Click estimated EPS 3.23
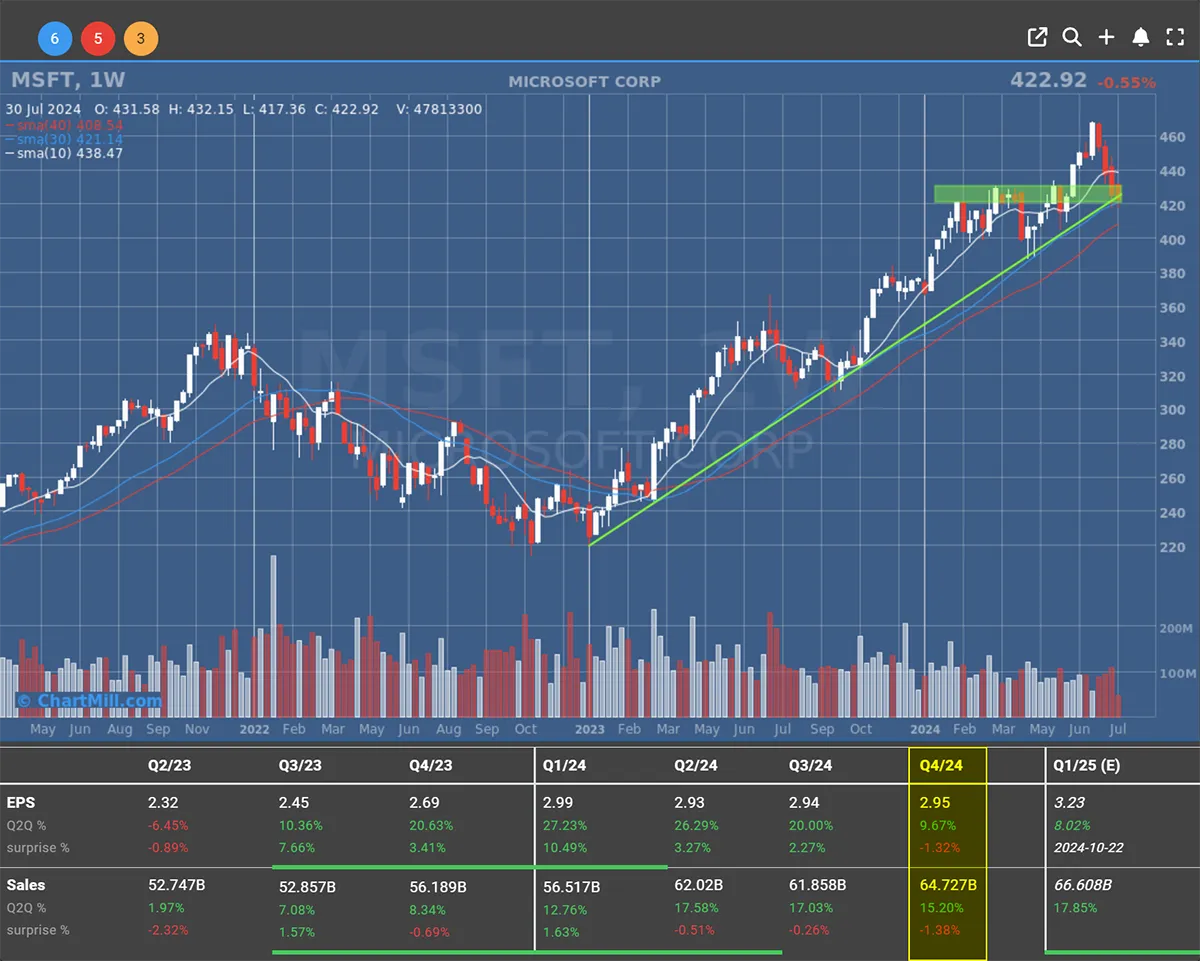This screenshot has width=1200, height=961. pos(1070,803)
